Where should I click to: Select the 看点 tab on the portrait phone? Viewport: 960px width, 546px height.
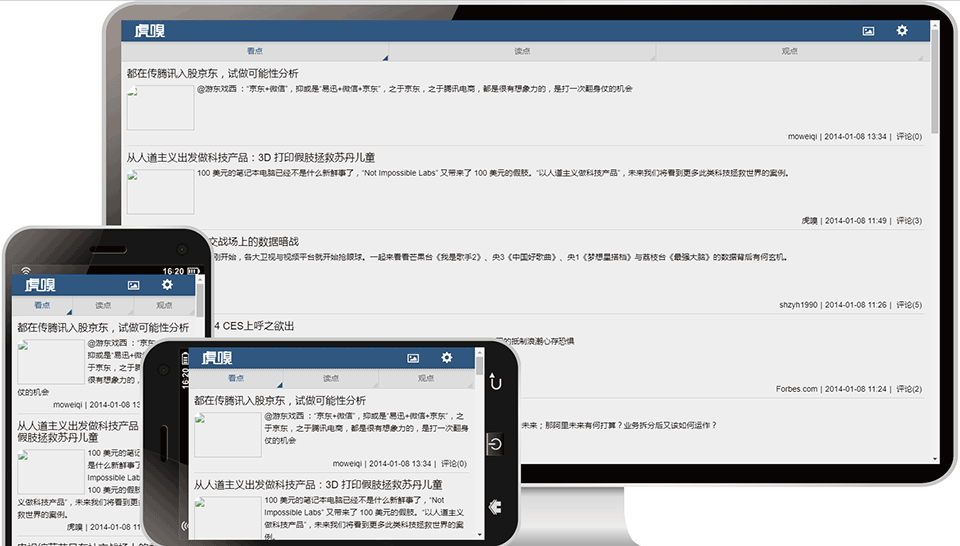42,305
